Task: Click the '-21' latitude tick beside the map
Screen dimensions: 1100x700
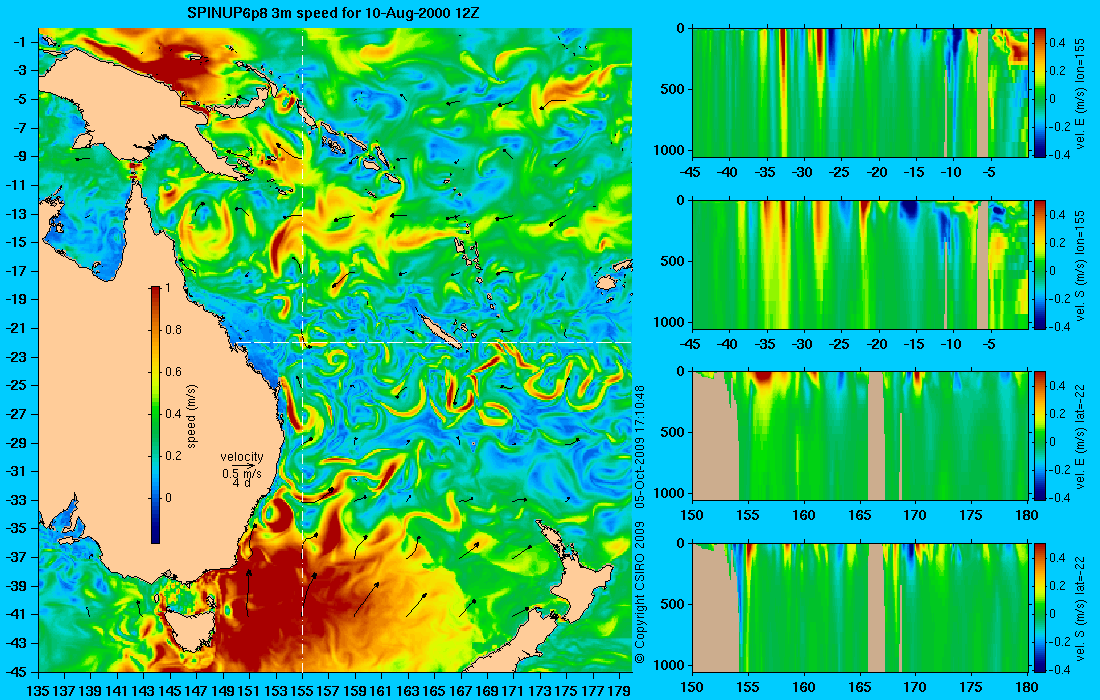Action: [20, 328]
